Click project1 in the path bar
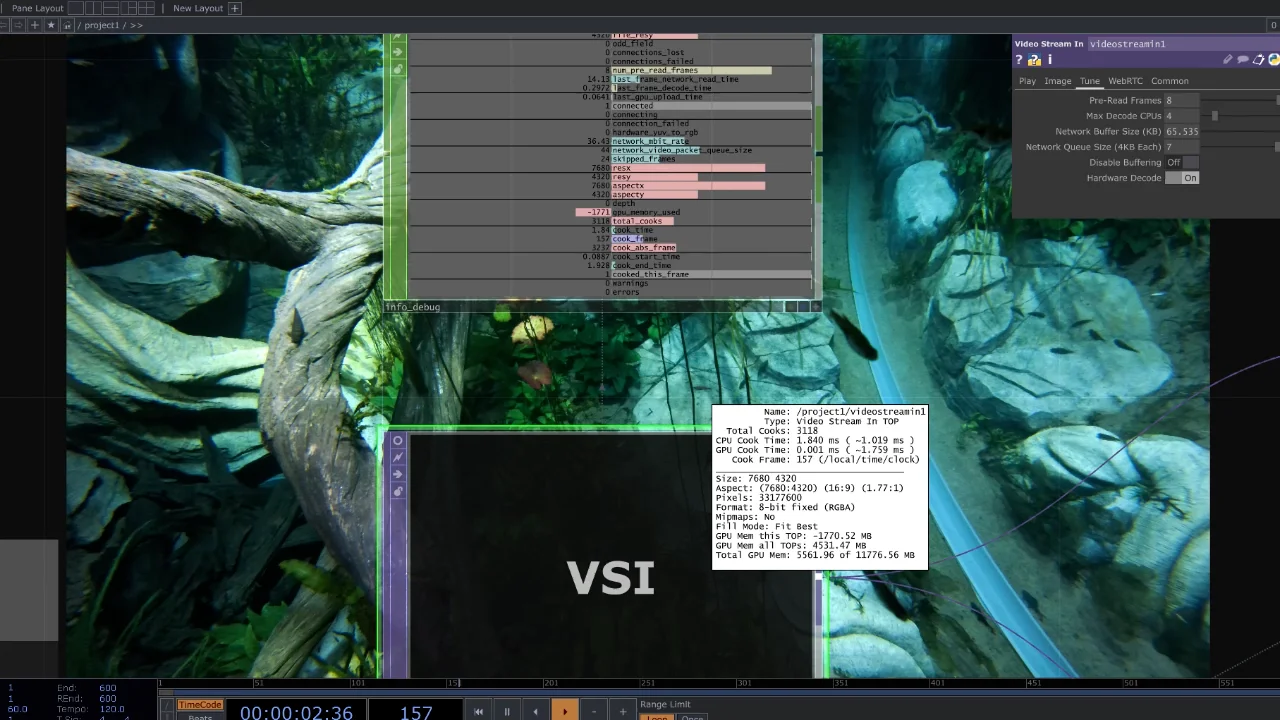Screen dimensions: 1280x720 101,25
